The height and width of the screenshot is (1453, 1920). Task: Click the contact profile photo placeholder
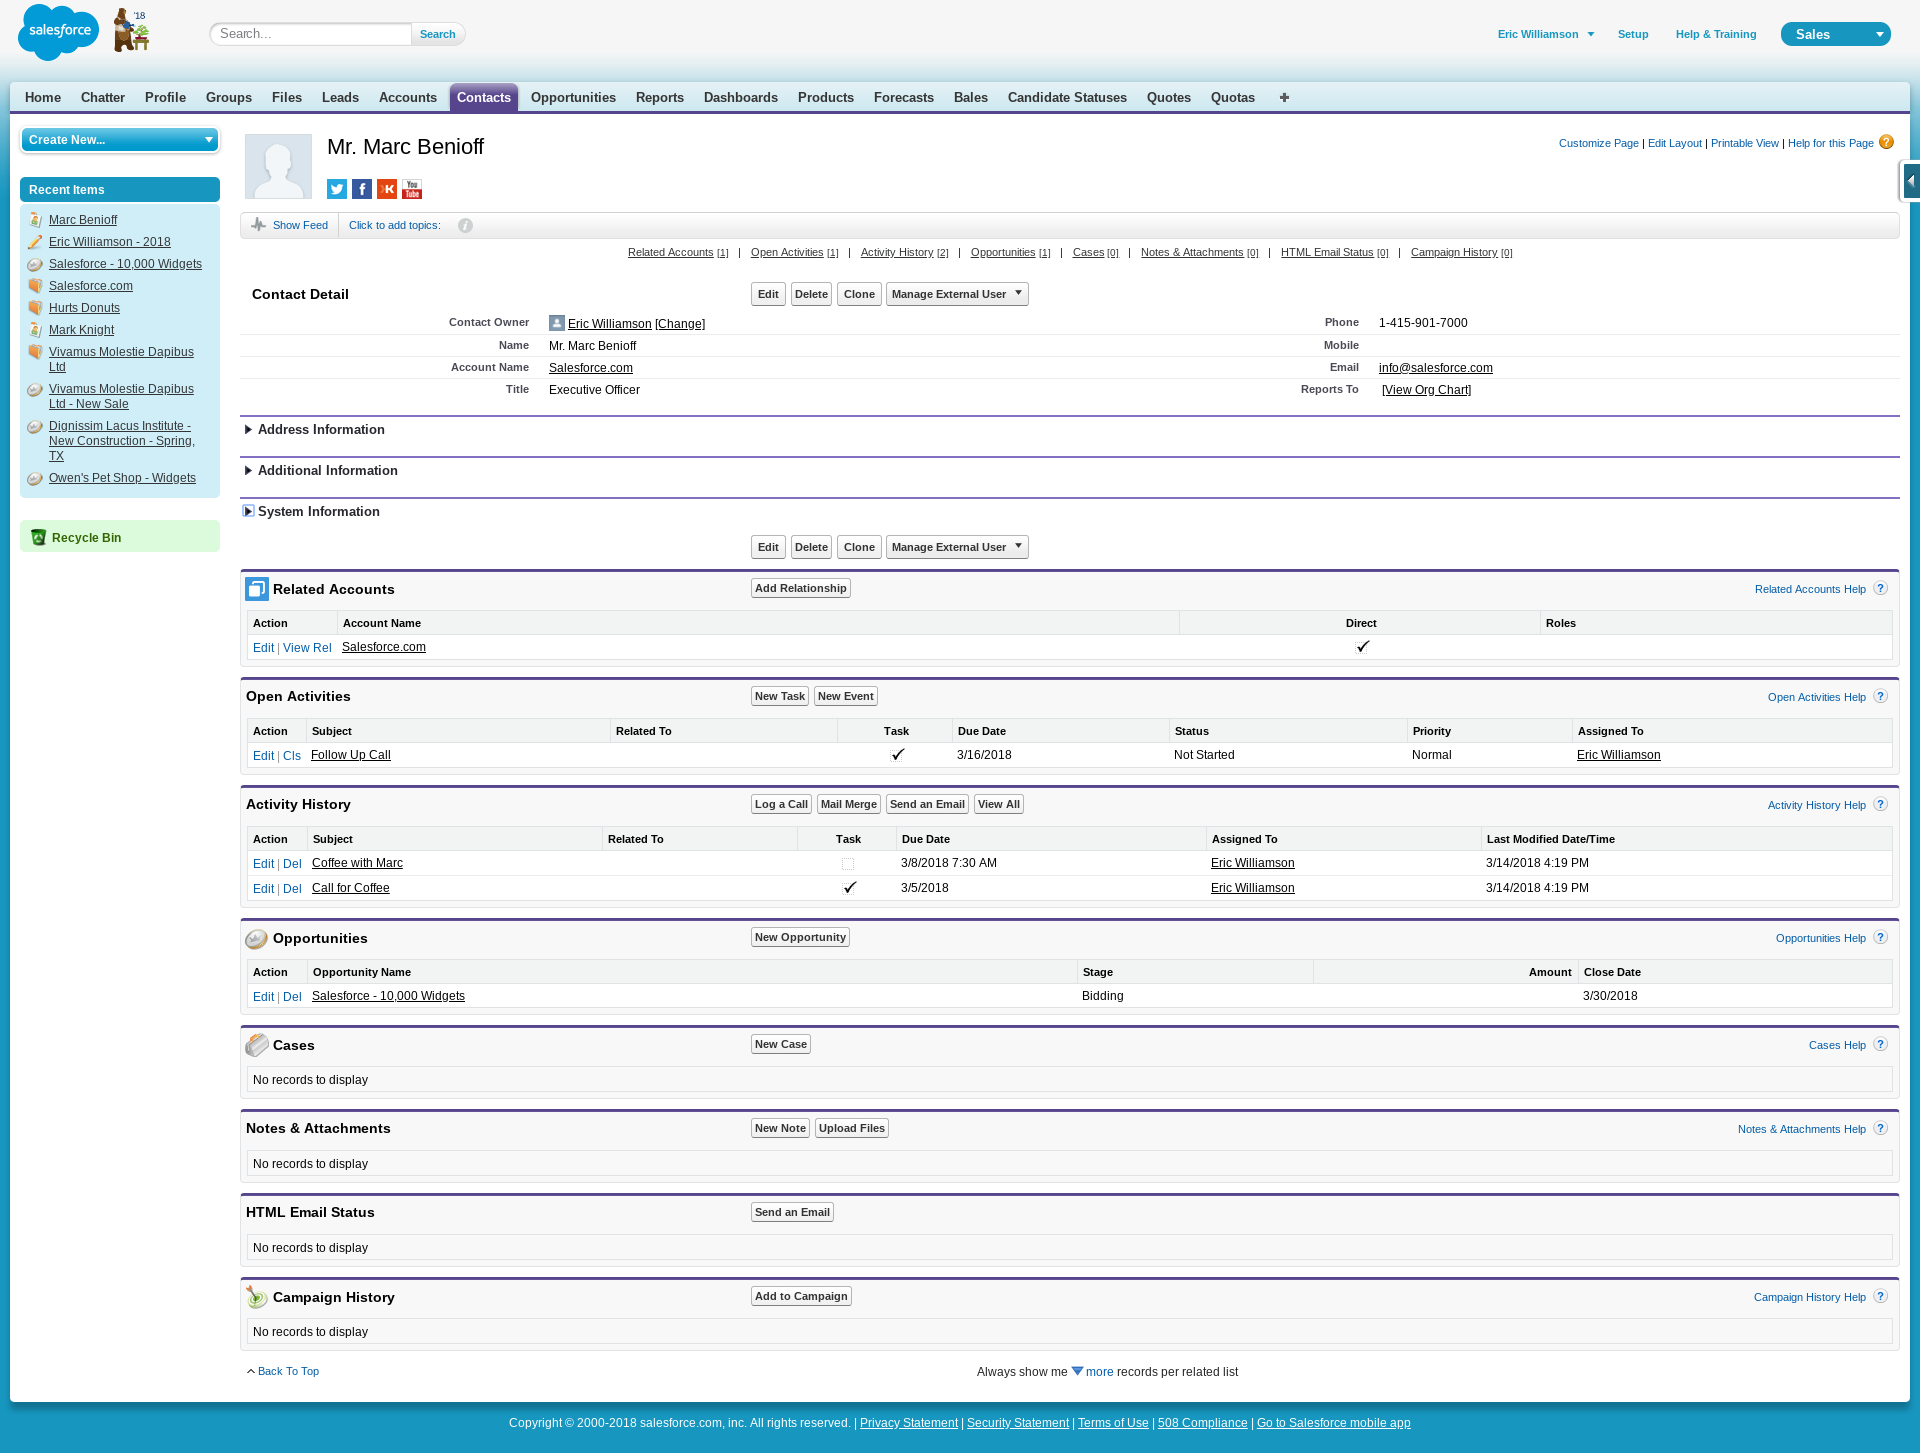click(x=278, y=166)
